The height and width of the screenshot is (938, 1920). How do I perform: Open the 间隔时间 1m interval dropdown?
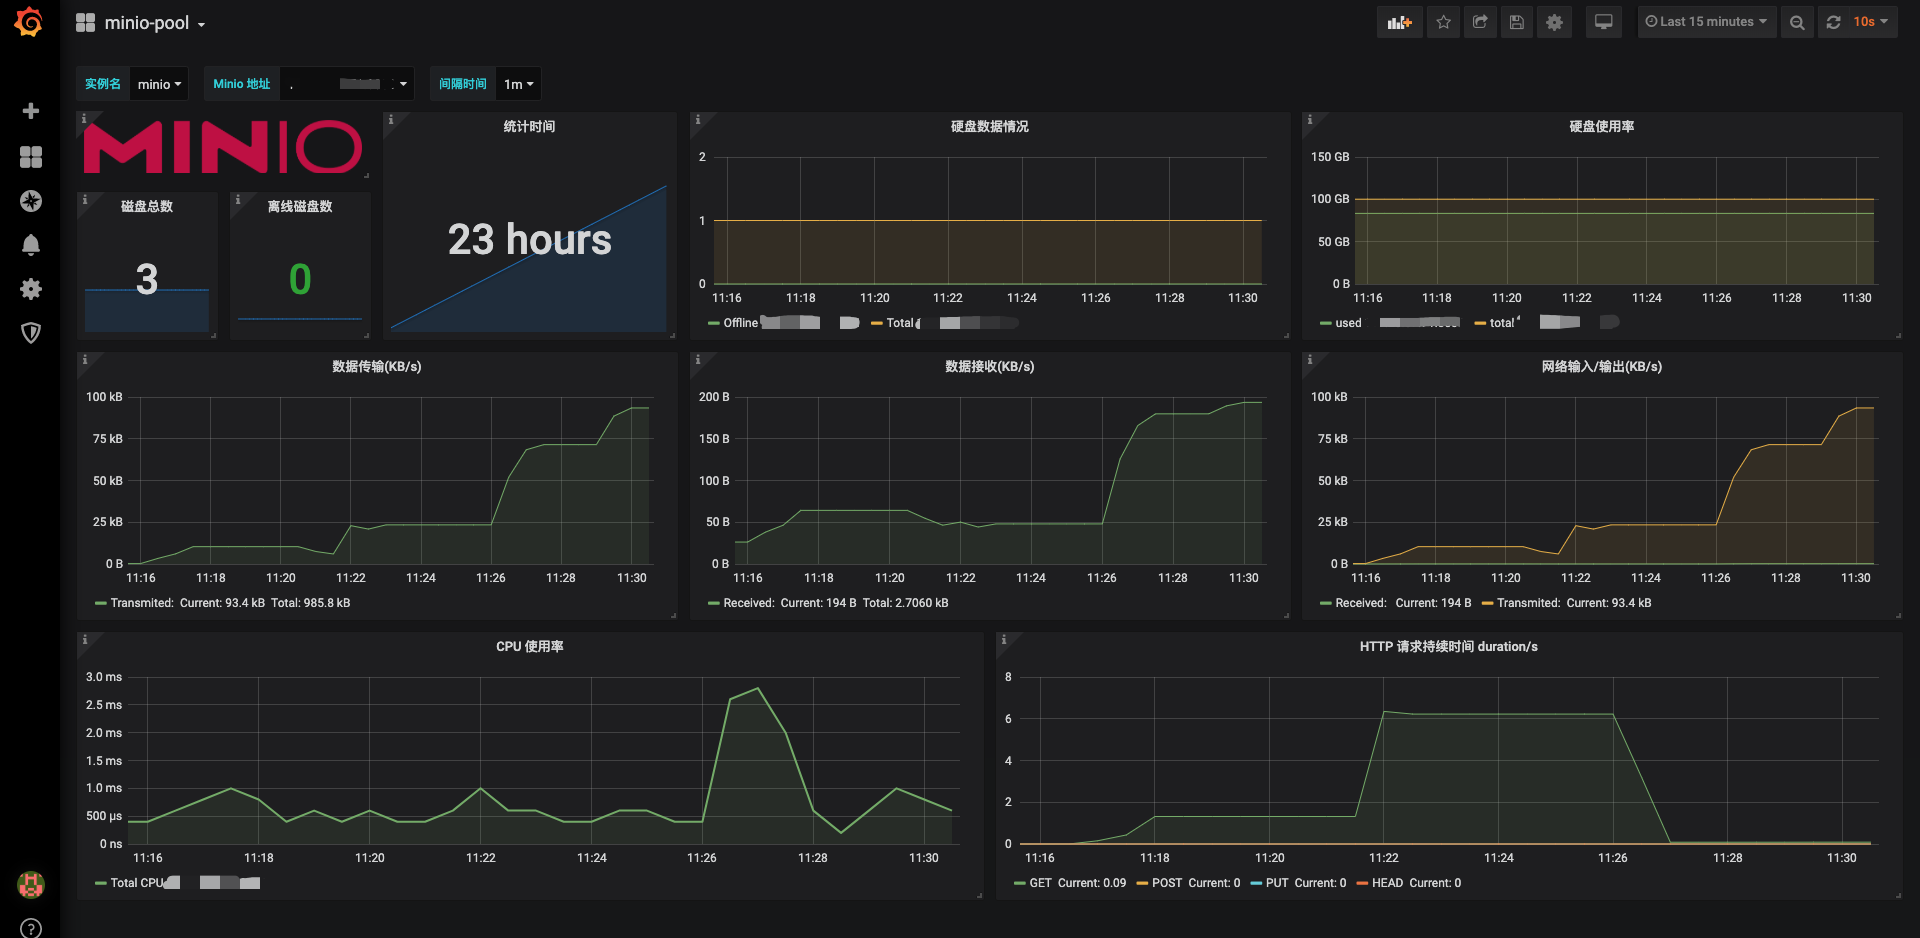pyautogui.click(x=518, y=84)
